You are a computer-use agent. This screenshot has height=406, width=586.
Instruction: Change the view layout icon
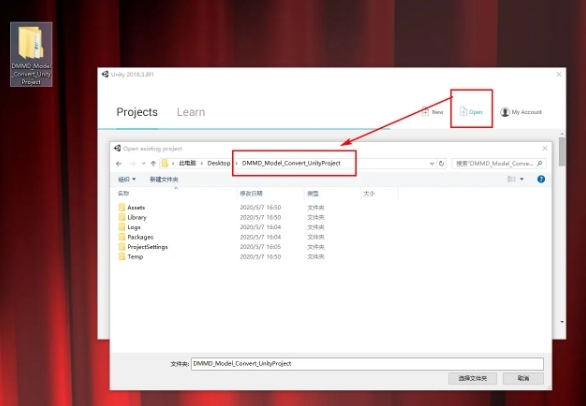pos(511,179)
